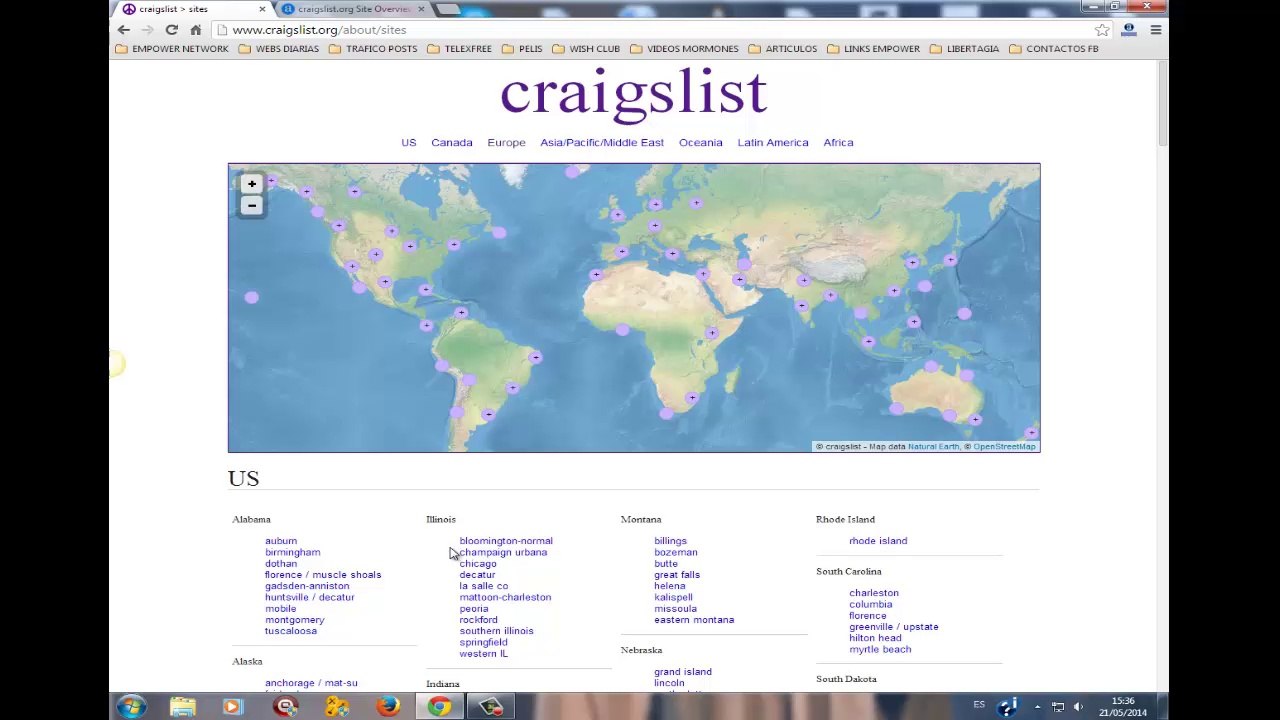Click the volume icon in system tray
The image size is (1280, 720).
click(x=1078, y=707)
